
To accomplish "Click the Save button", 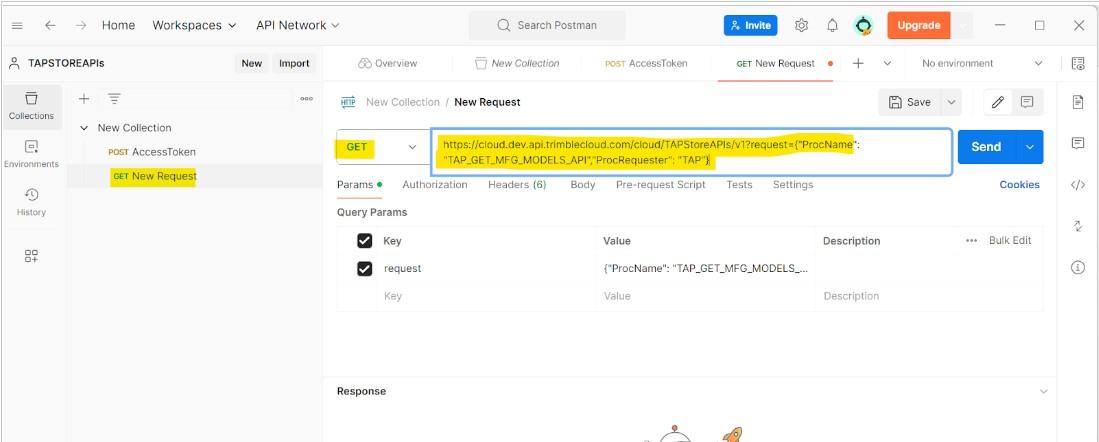I will [x=910, y=102].
